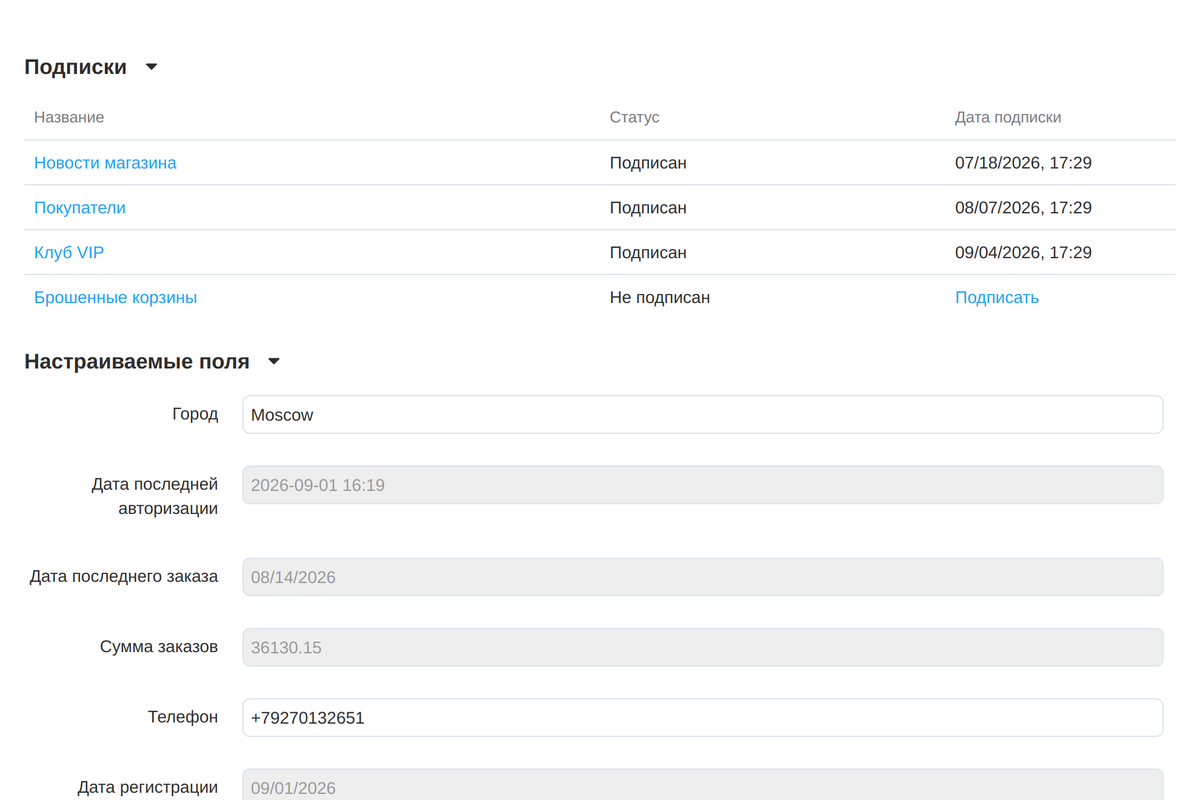
Task: Click the Дата регистрации label
Action: point(148,788)
